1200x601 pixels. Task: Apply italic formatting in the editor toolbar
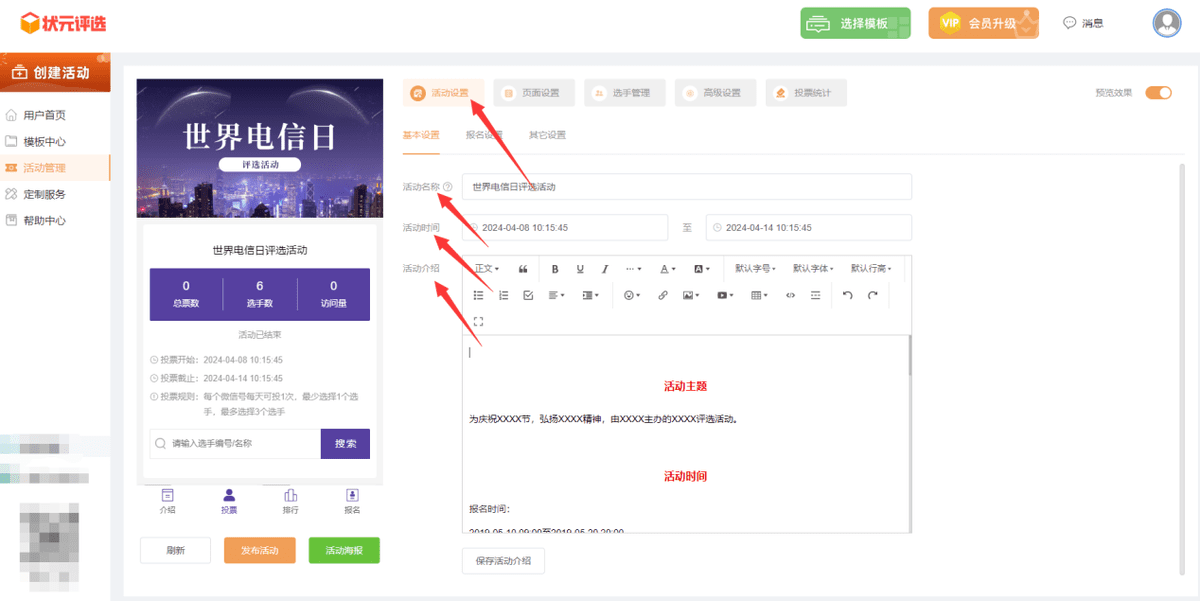[x=604, y=269]
